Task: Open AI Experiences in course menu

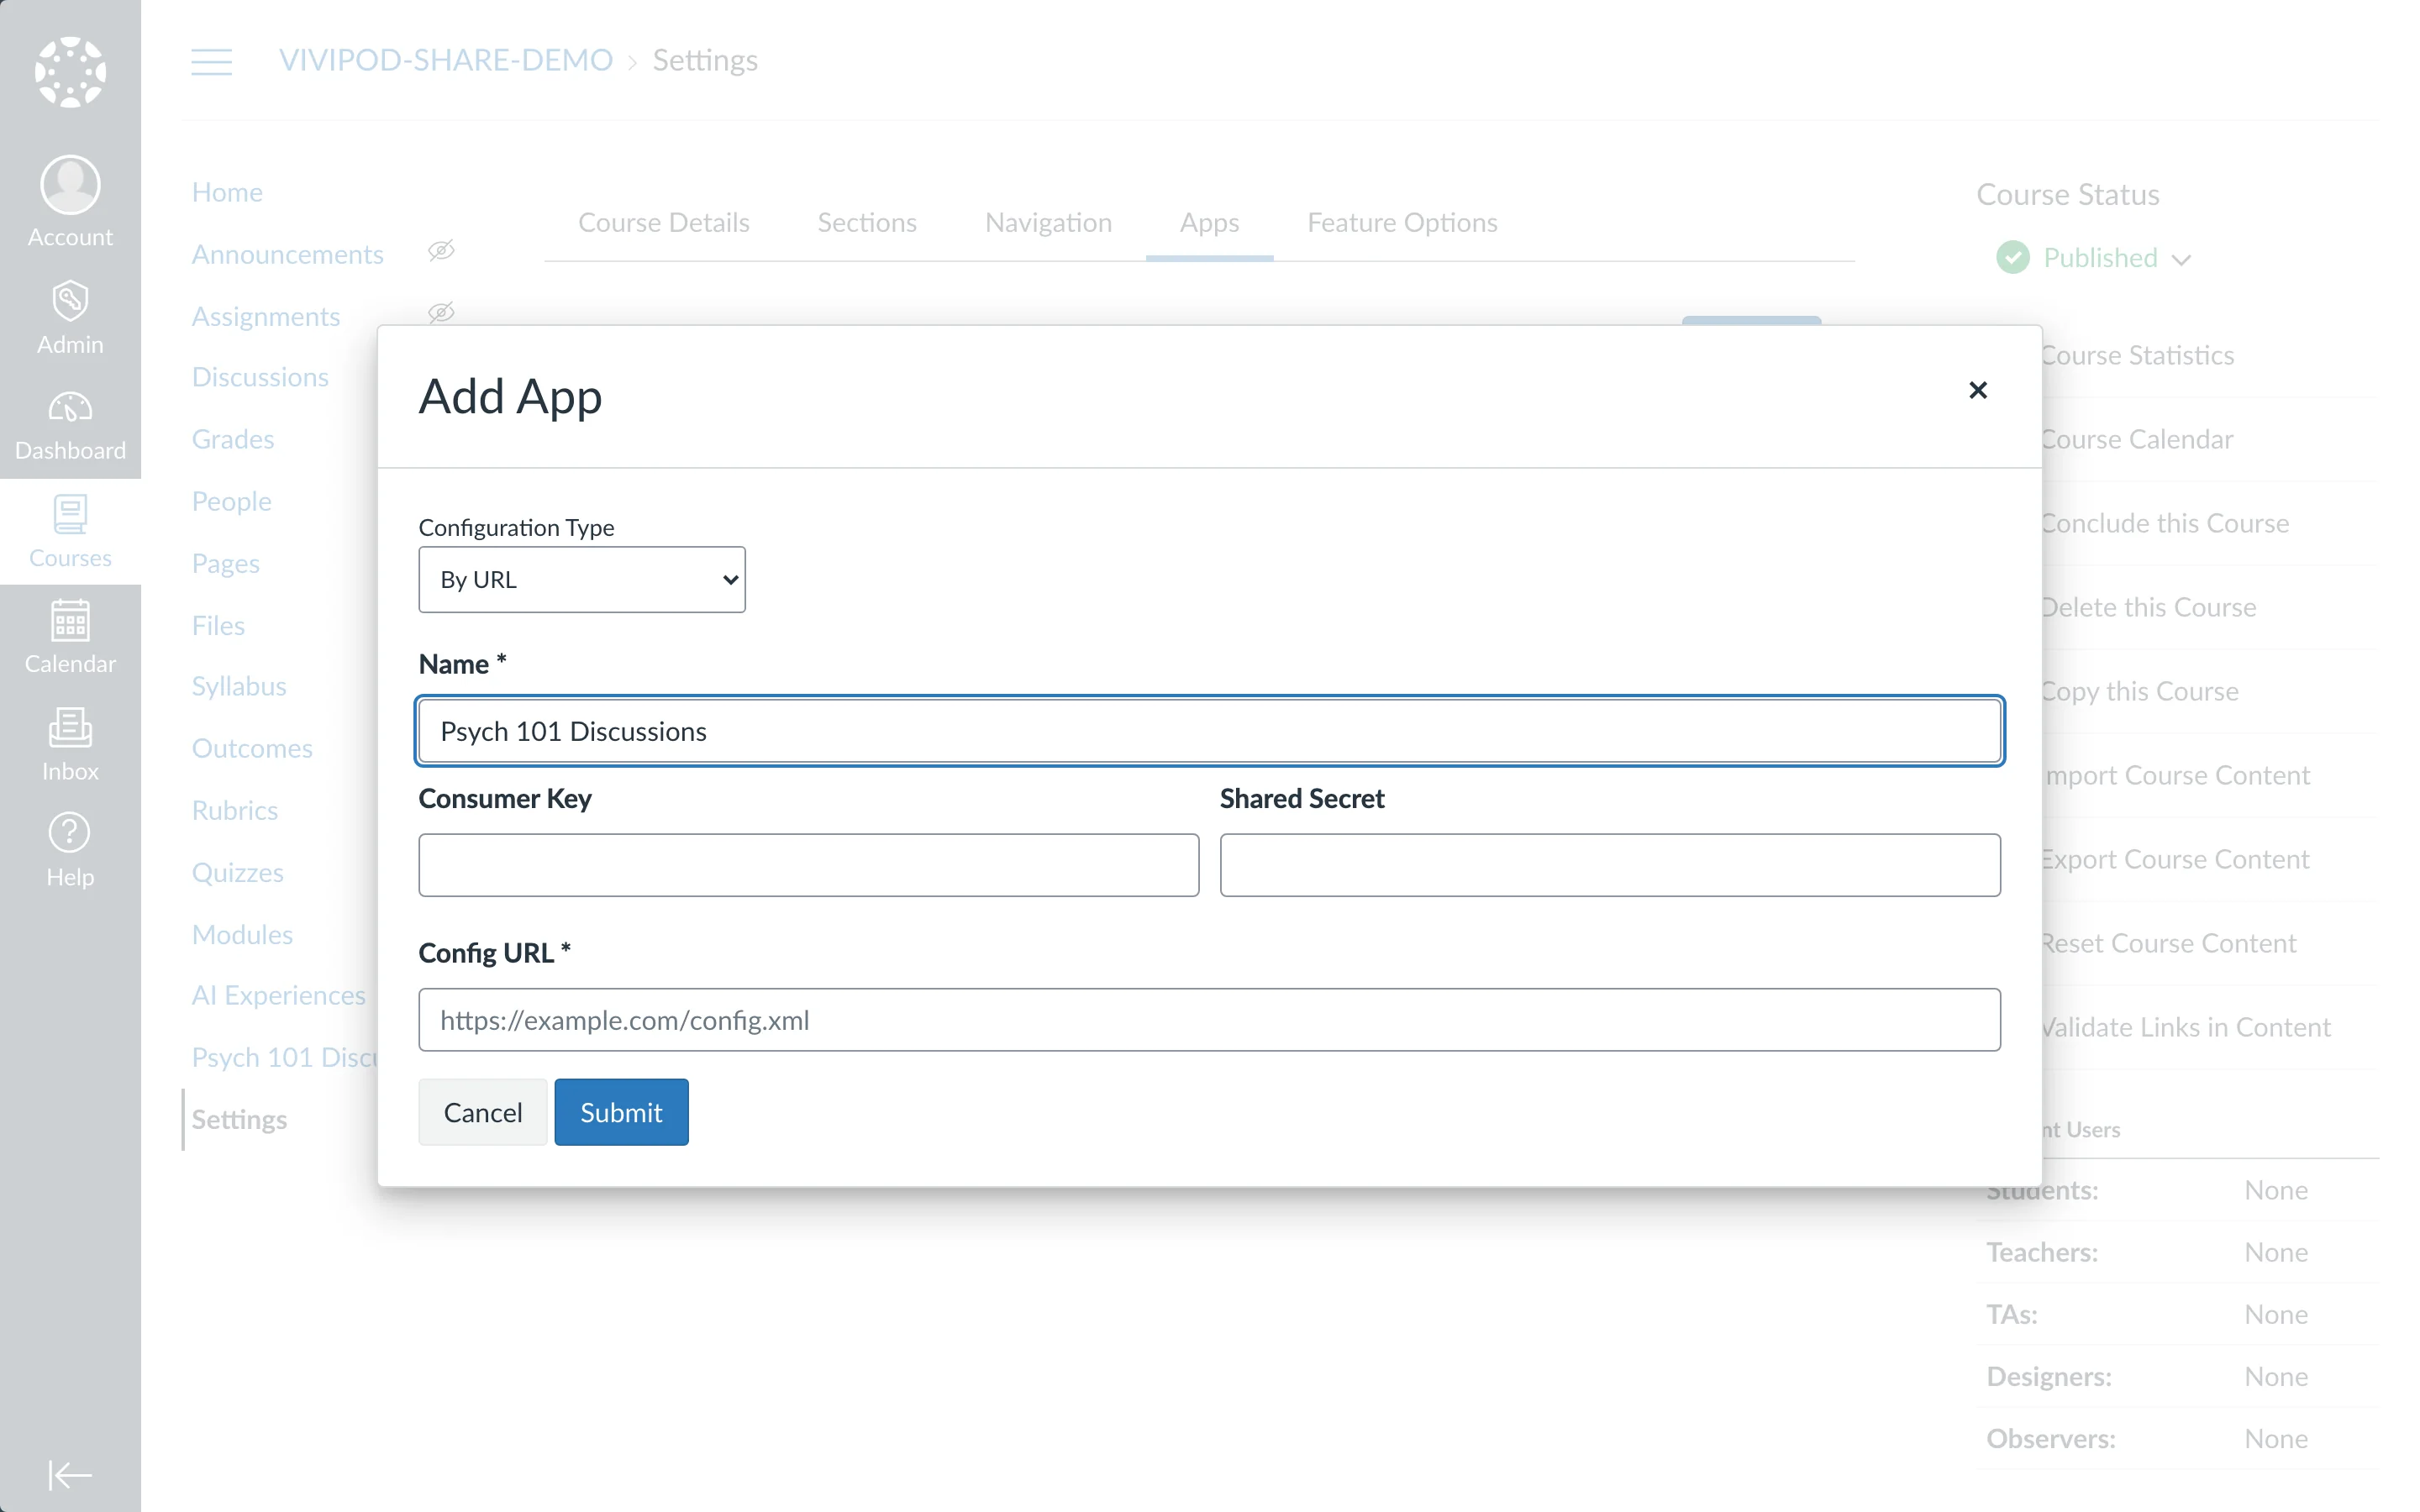Action: tap(279, 995)
